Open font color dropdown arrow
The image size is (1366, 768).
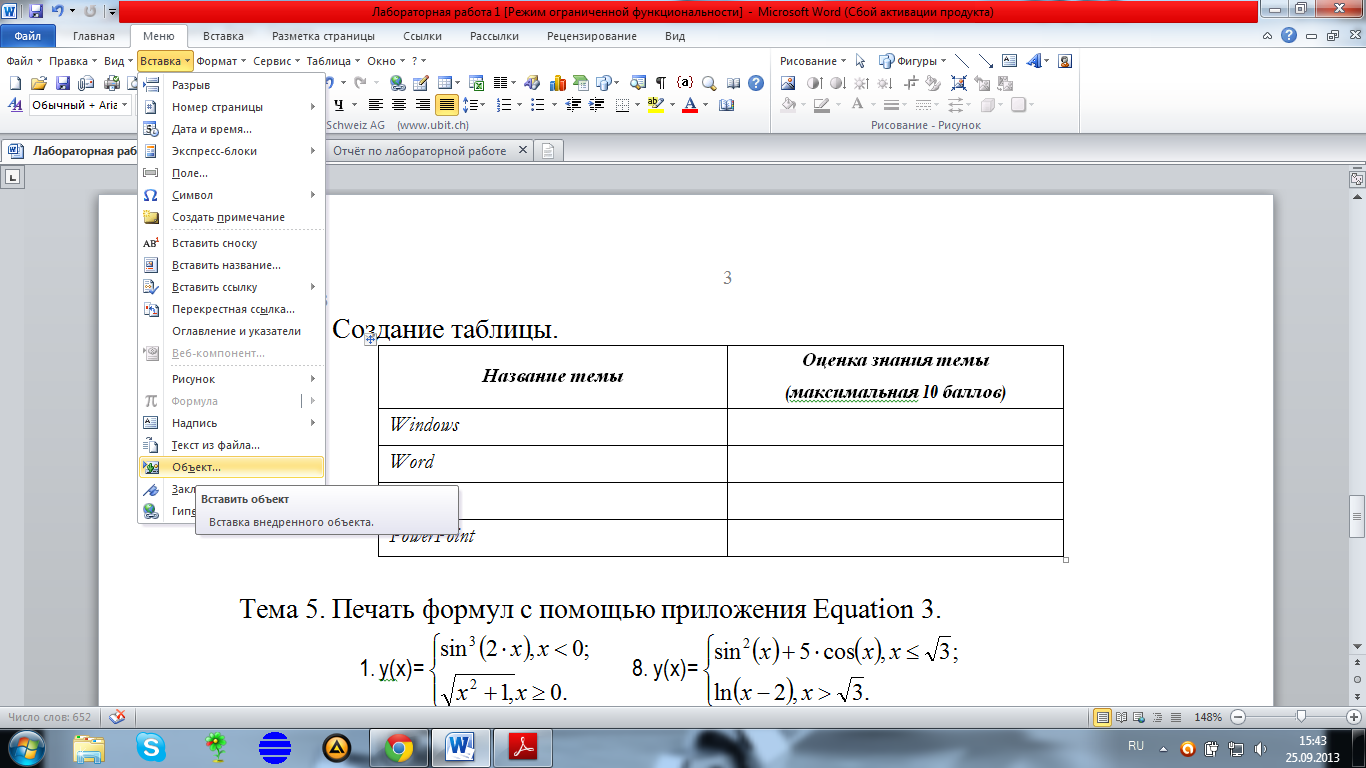click(705, 104)
